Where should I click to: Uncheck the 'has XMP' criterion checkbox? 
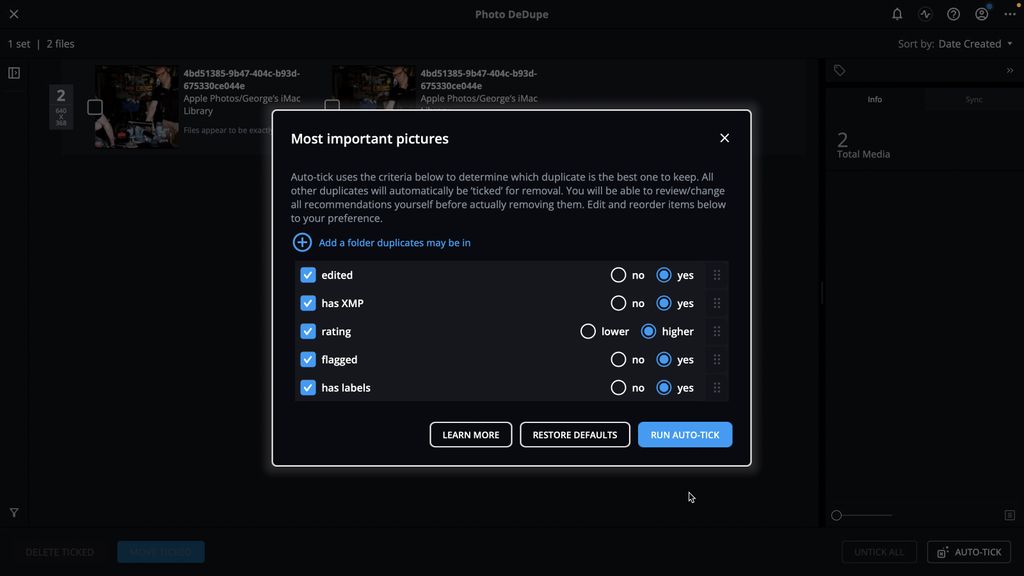coord(308,303)
